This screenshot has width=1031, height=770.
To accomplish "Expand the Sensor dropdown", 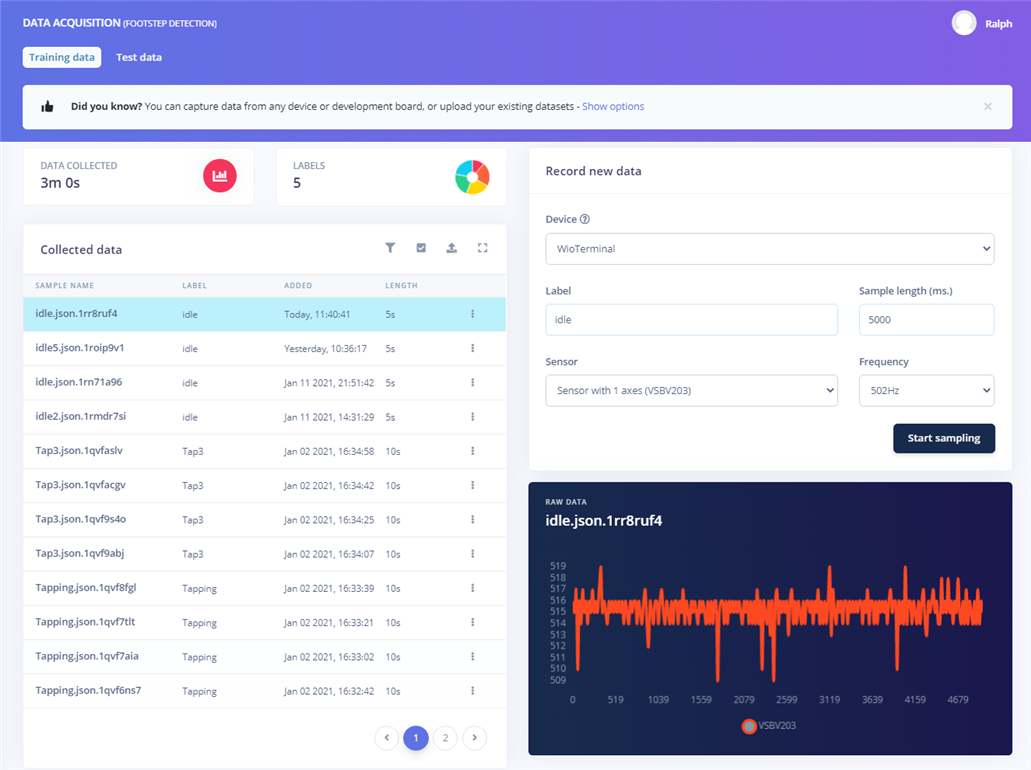I will coord(691,391).
